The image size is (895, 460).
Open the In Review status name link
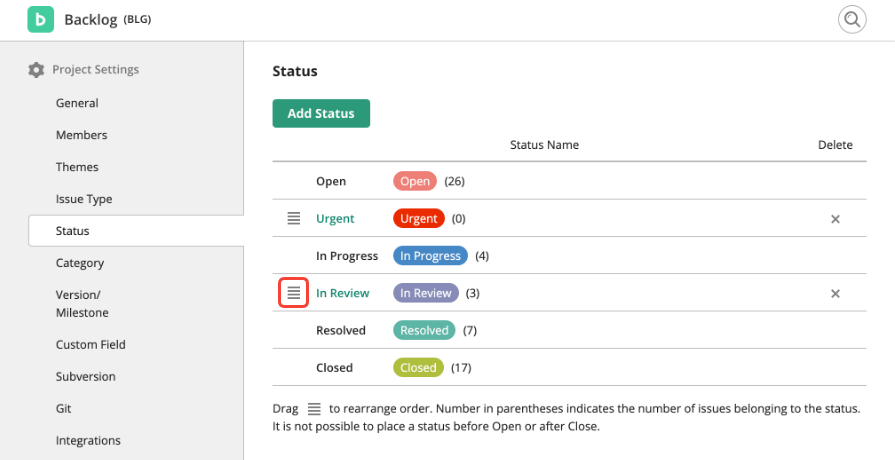[x=342, y=293]
